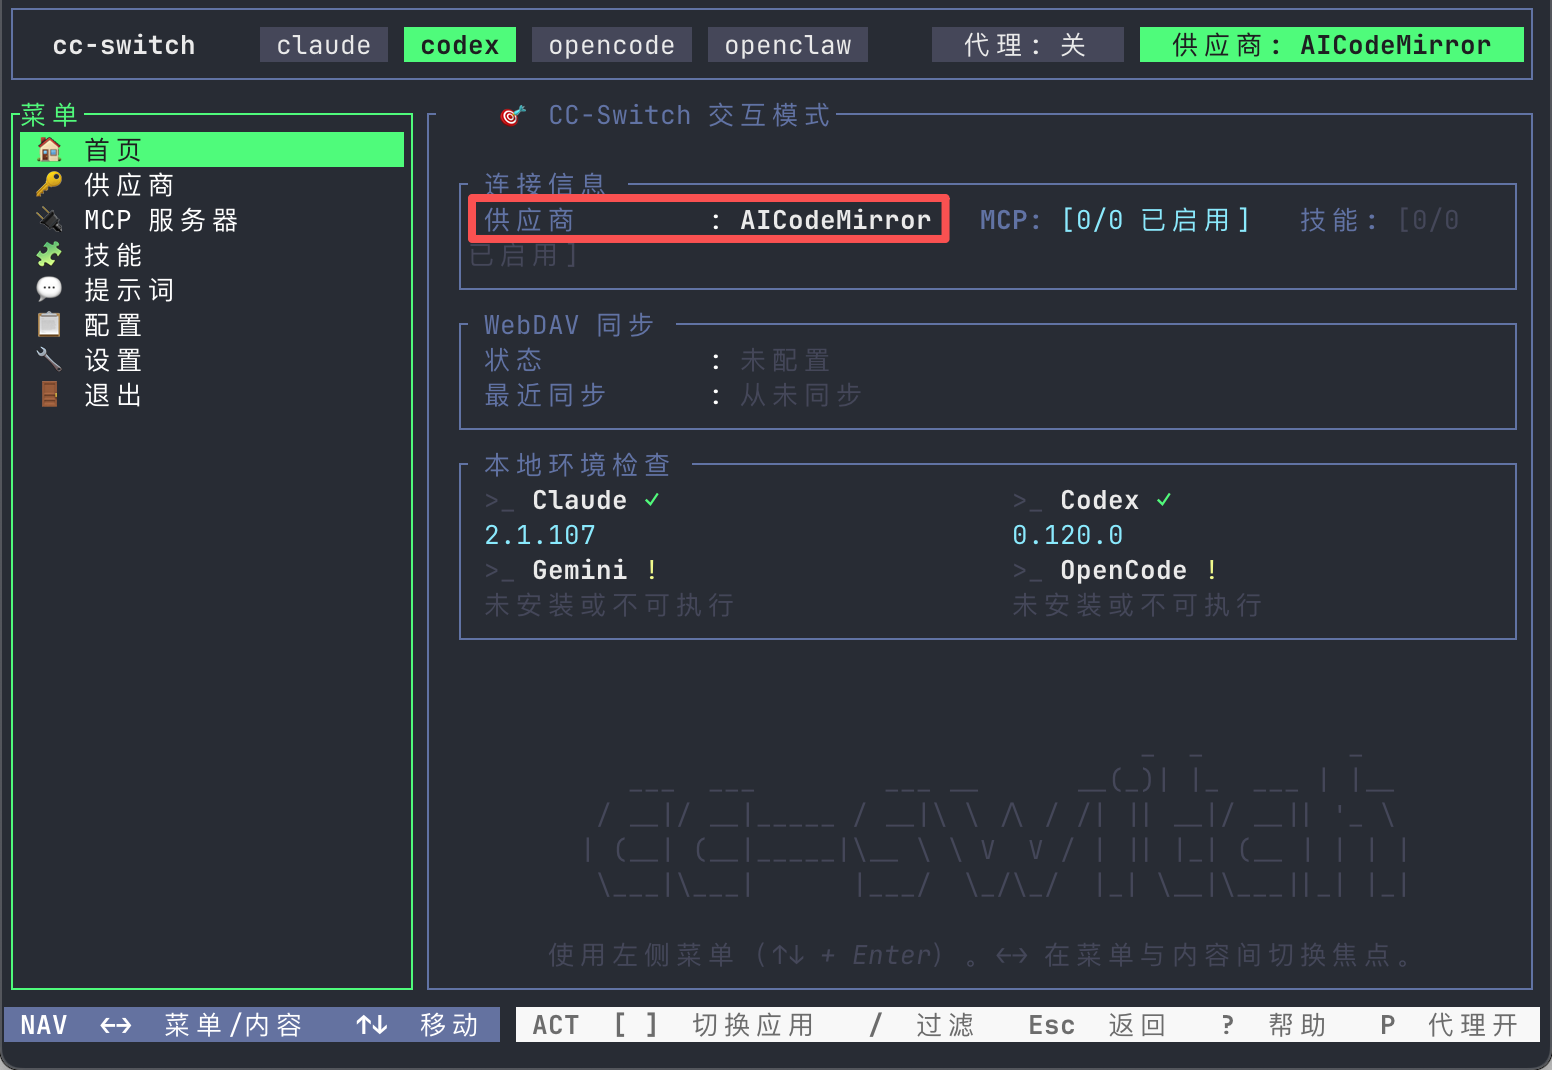
Task: Click the cc-switch title in header
Action: click(x=124, y=45)
